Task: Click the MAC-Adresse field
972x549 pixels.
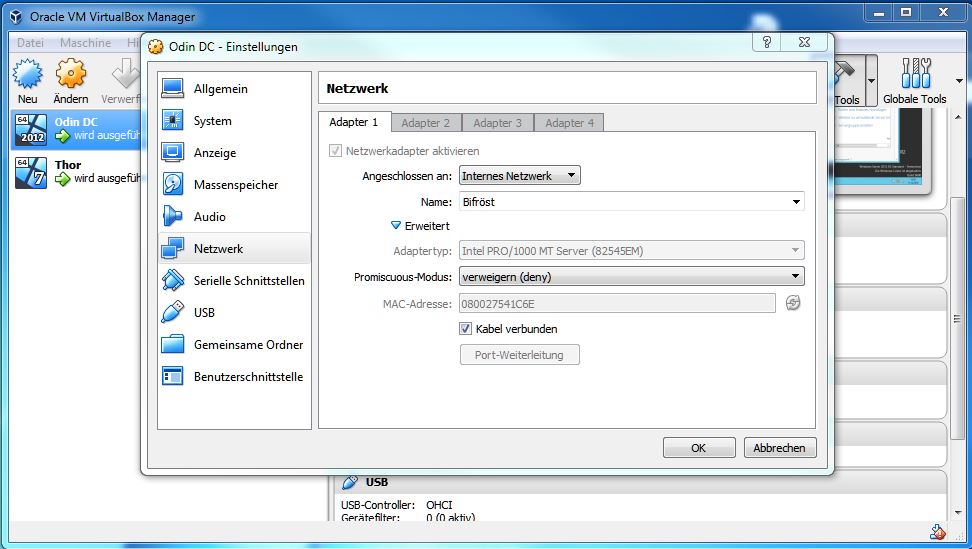Action: 617,304
